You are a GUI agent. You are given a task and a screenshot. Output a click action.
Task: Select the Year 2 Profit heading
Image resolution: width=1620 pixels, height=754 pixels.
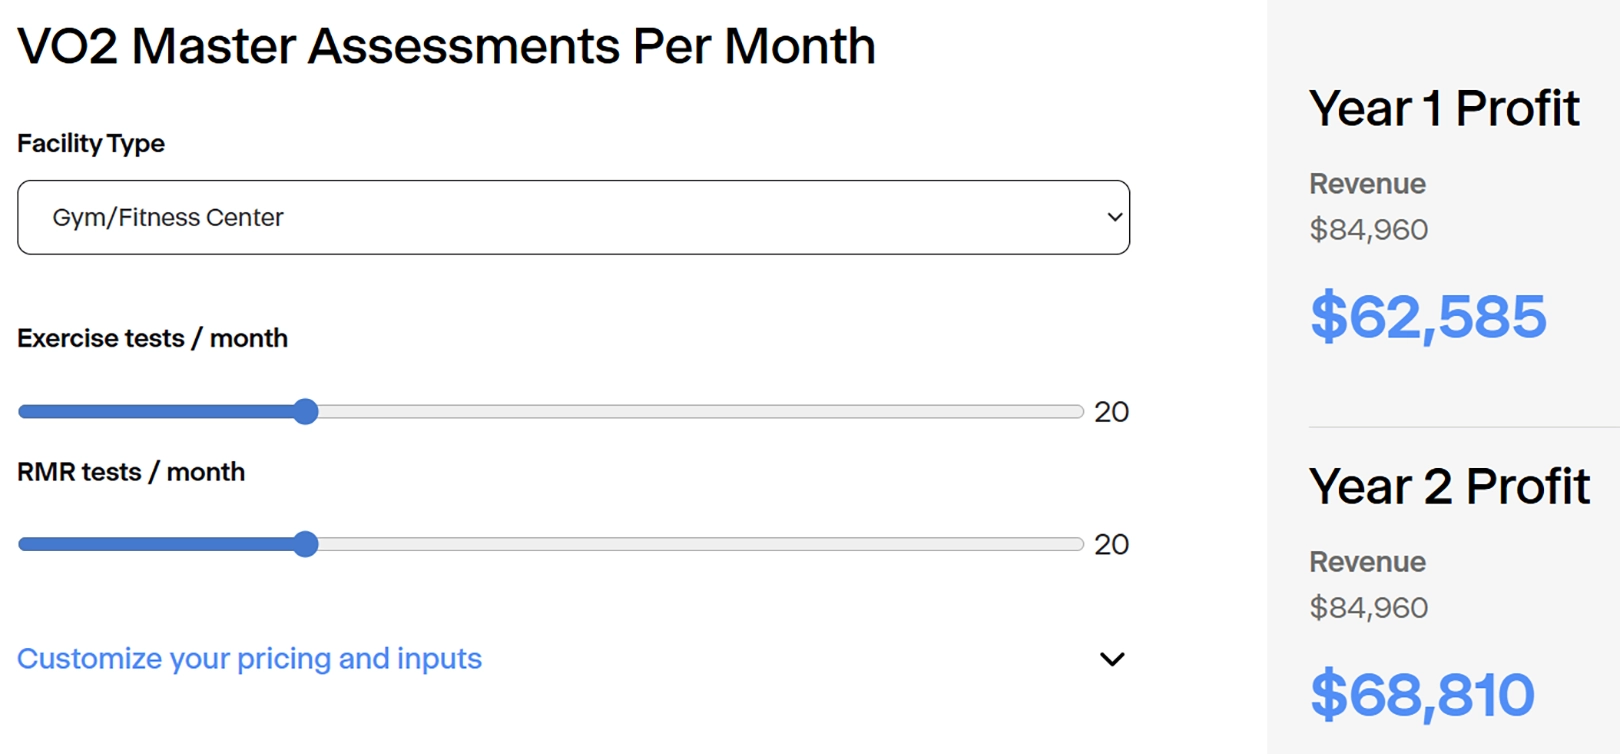click(x=1449, y=486)
